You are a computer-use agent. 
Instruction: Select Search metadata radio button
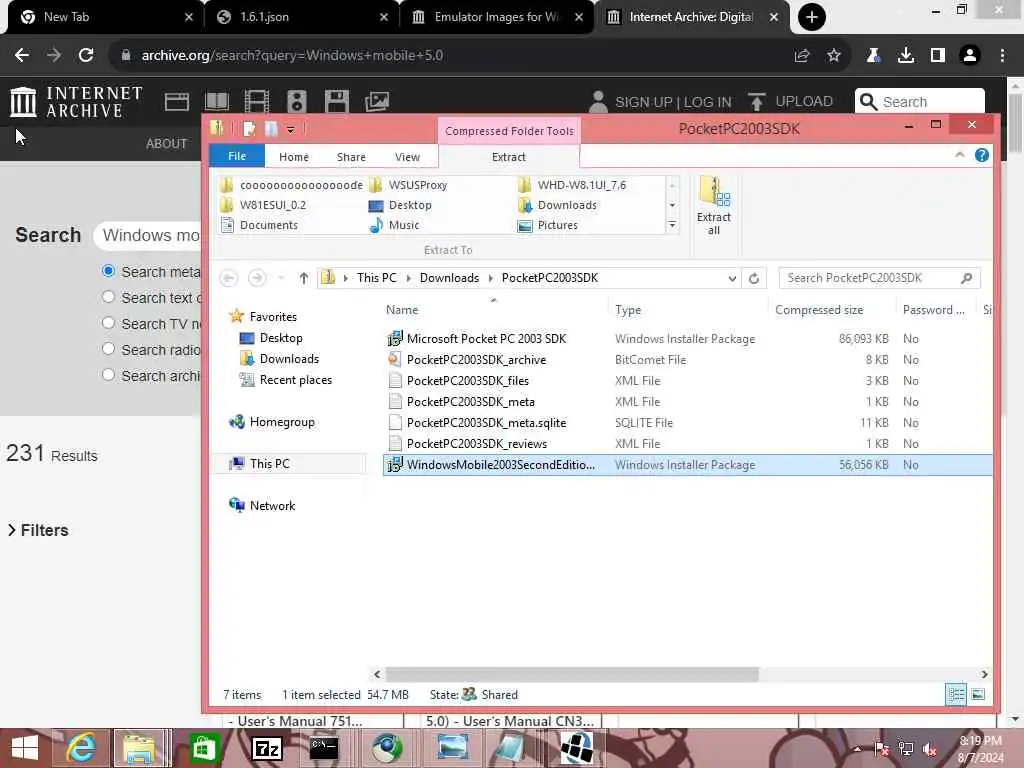(x=108, y=271)
